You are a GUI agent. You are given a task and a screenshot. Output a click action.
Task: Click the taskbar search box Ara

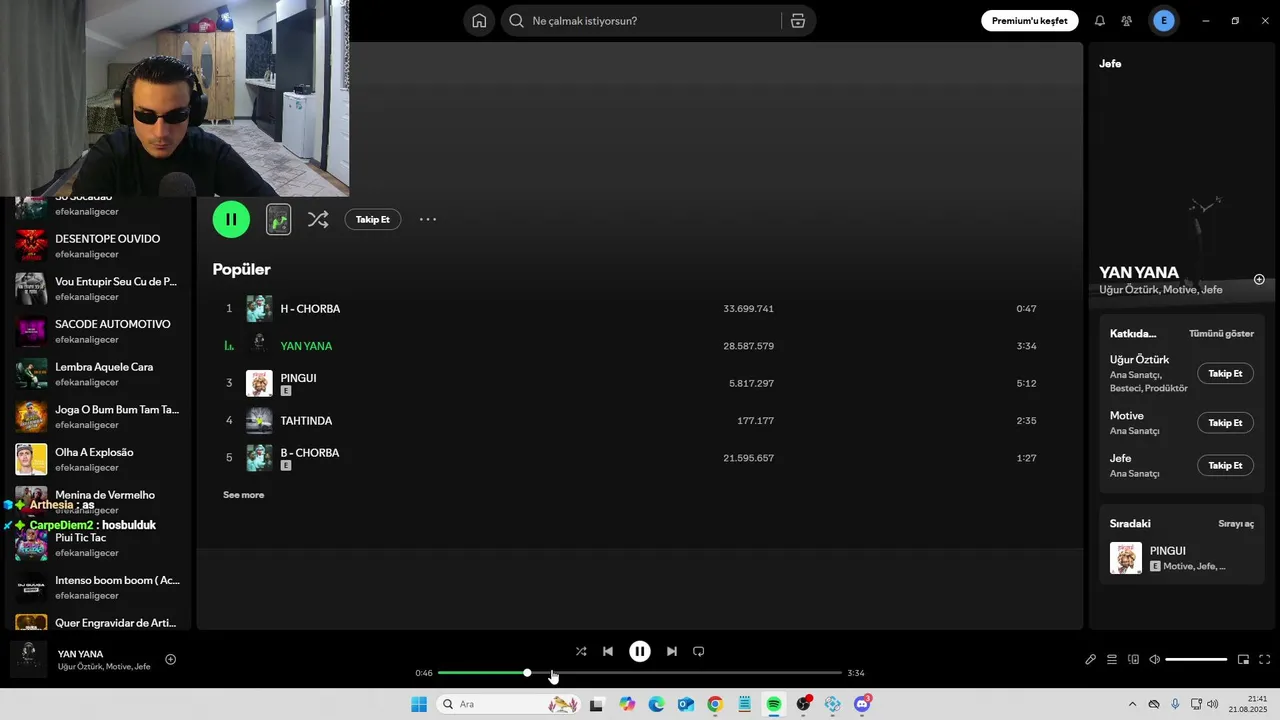508,704
